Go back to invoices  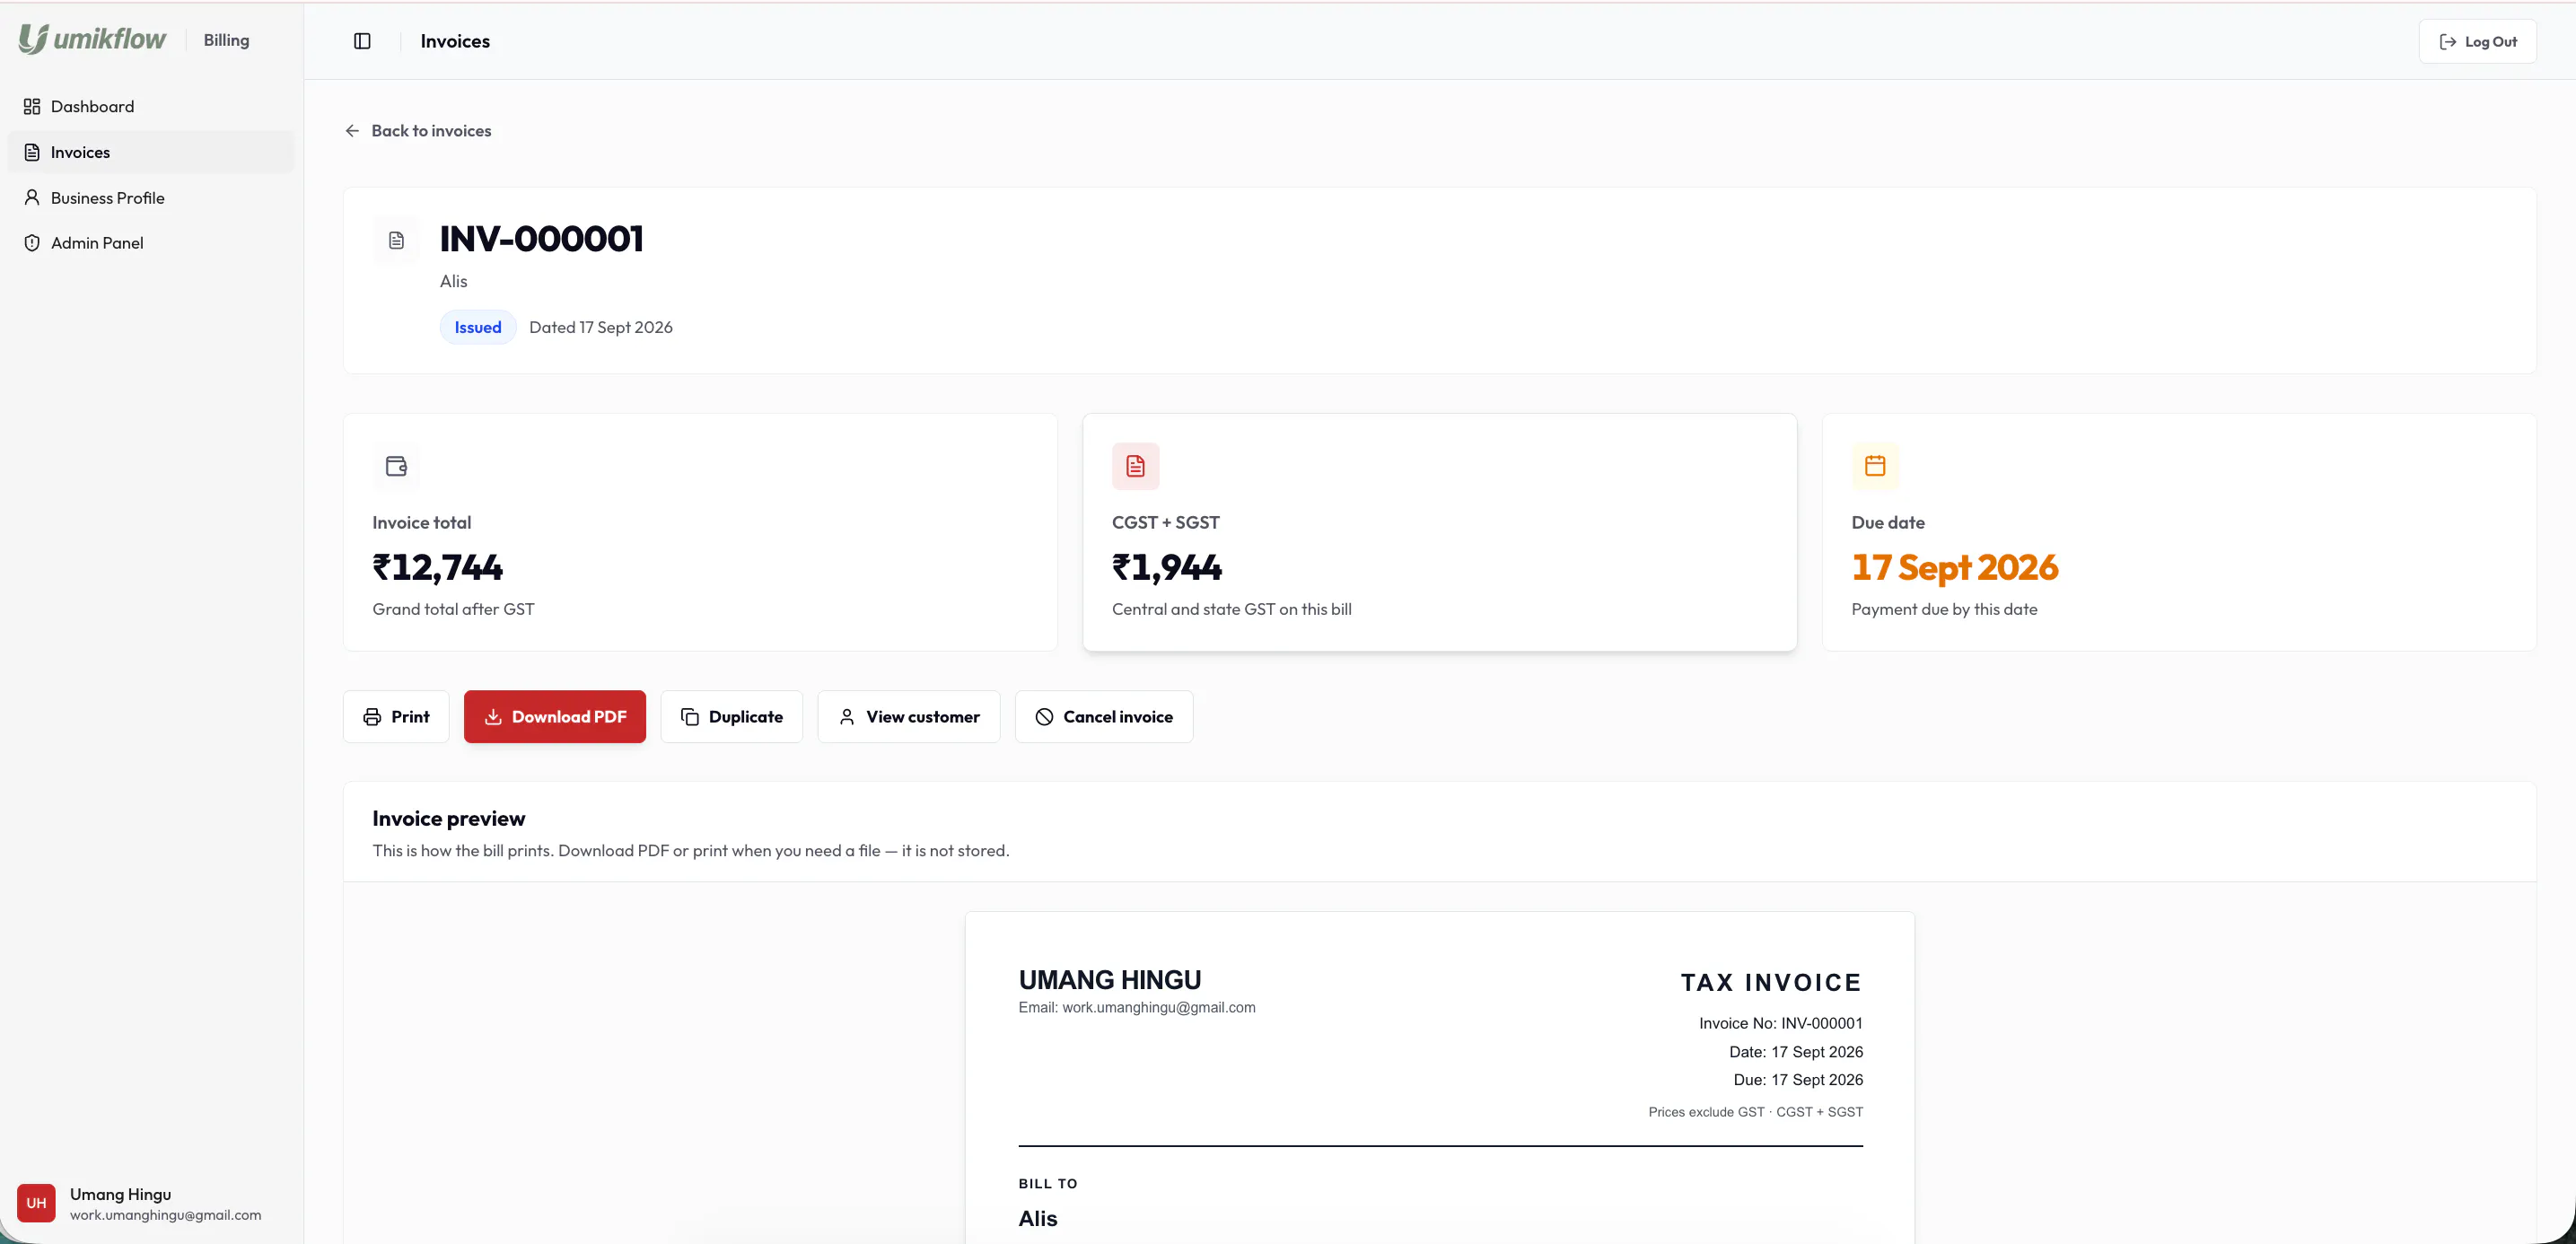(x=418, y=131)
